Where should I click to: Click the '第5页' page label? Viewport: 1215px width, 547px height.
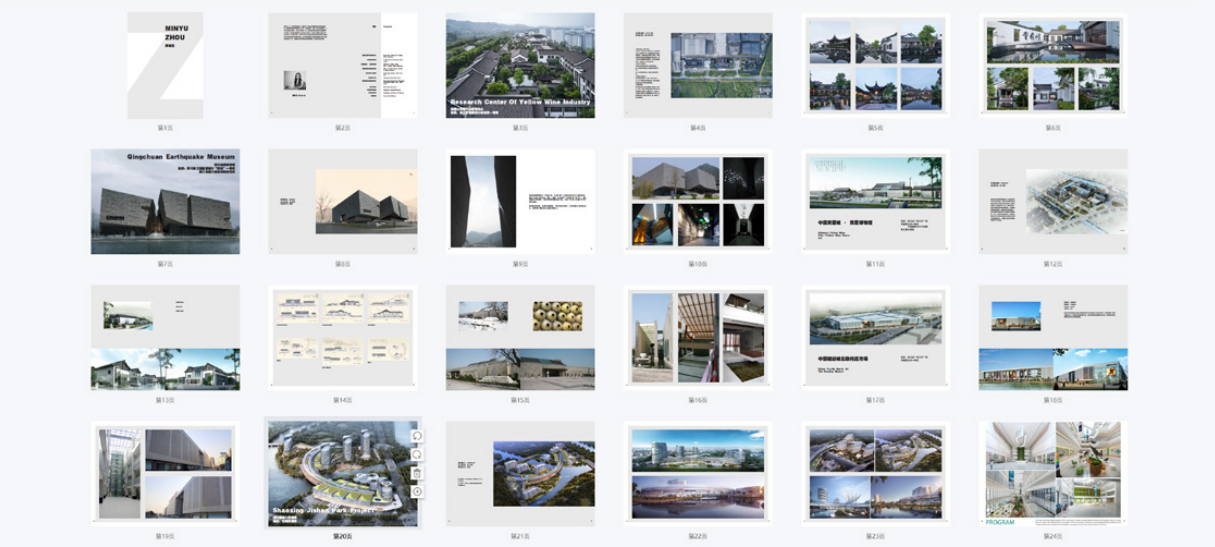point(876,128)
